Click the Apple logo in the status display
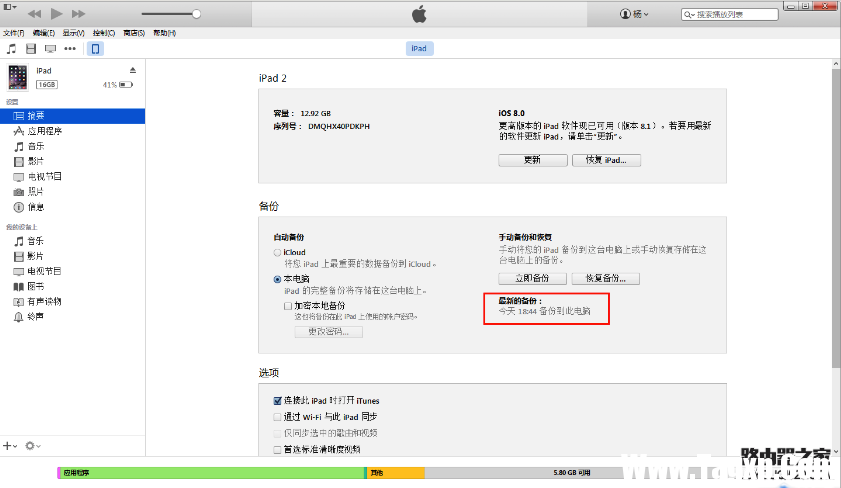Image resolution: width=841 pixels, height=488 pixels. tap(419, 14)
